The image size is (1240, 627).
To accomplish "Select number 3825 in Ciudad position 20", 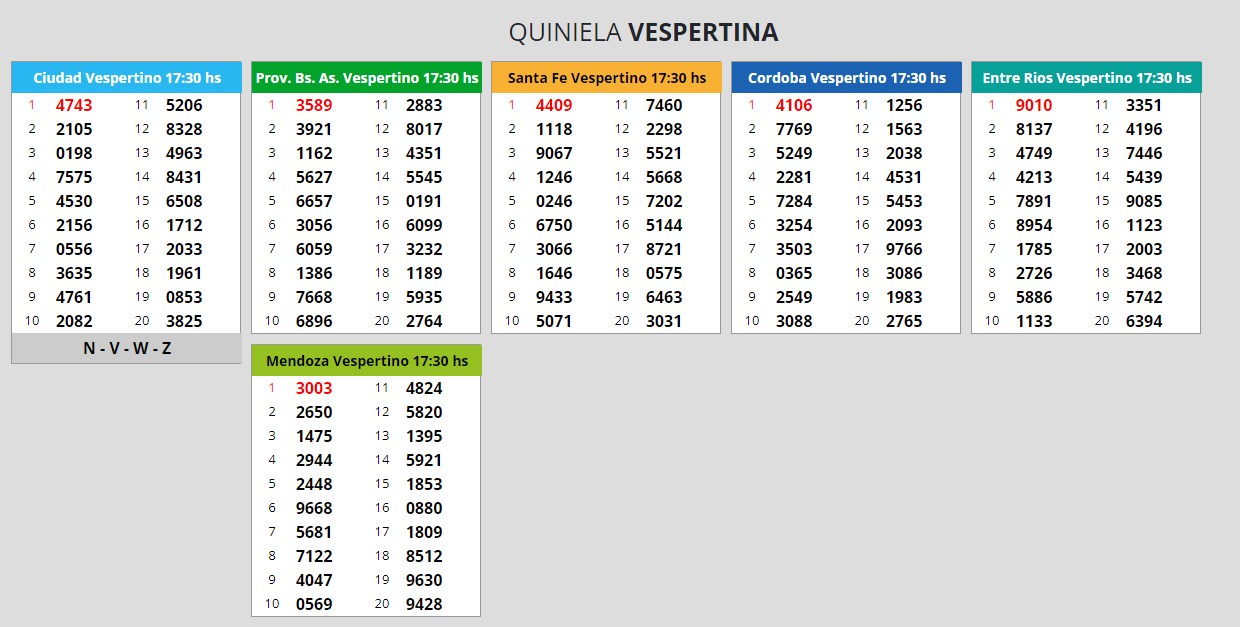I will pyautogui.click(x=184, y=321).
